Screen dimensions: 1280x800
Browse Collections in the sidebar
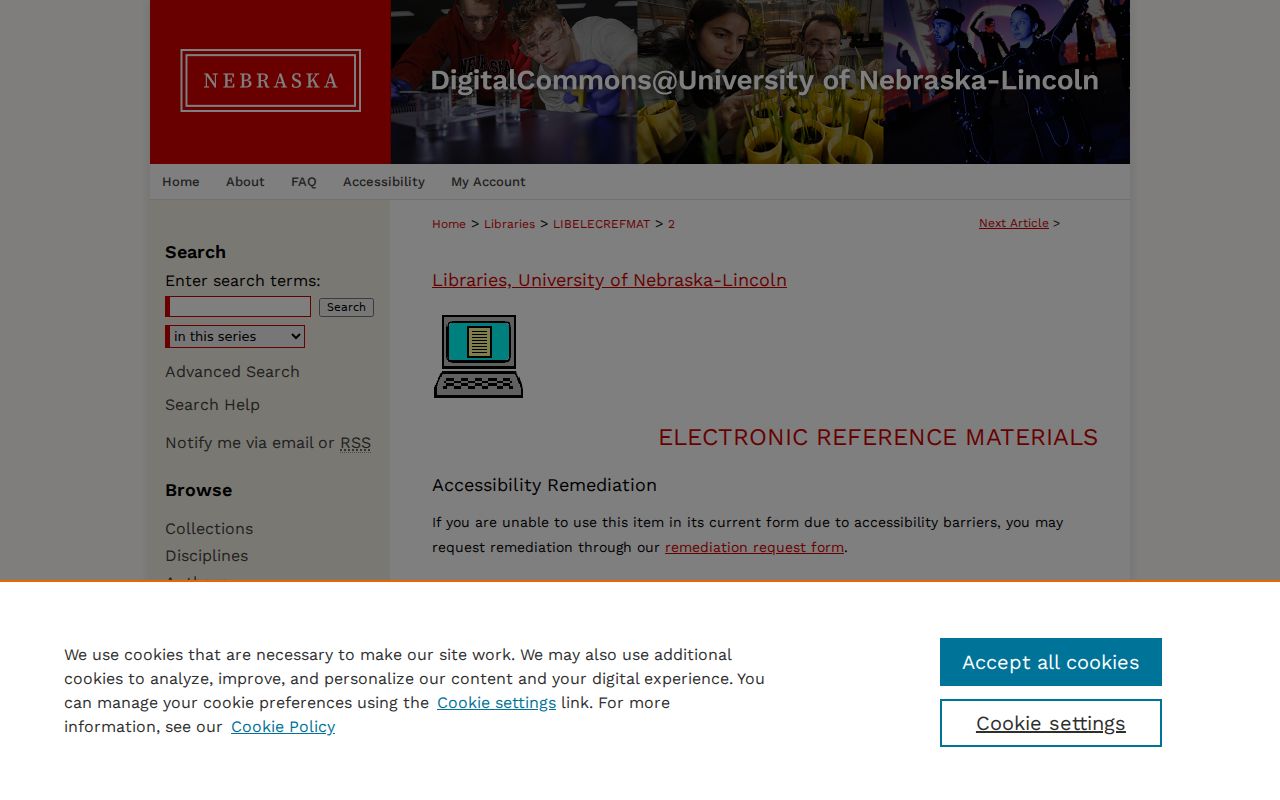pos(209,529)
